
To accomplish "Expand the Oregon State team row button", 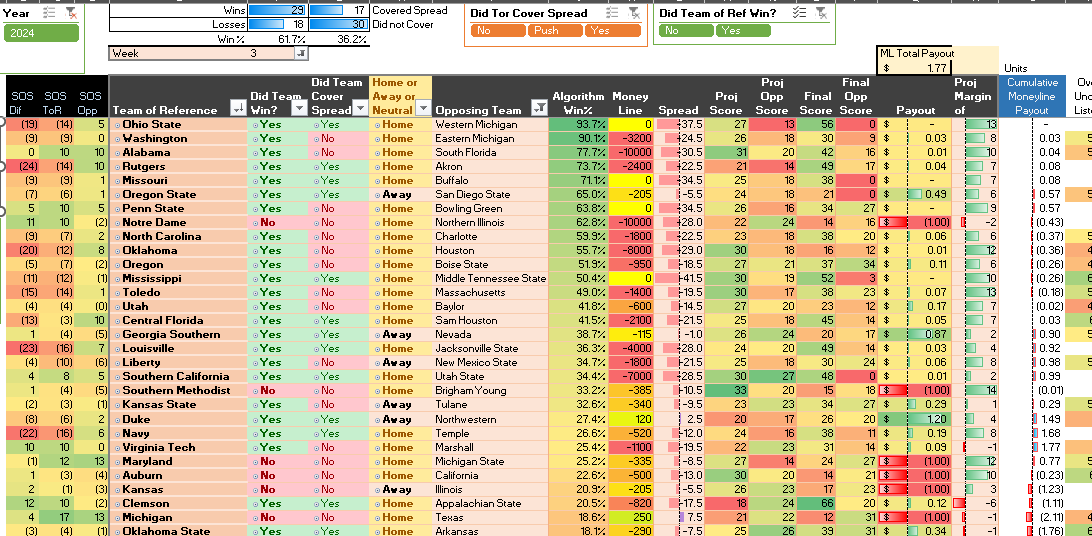I will click(118, 195).
